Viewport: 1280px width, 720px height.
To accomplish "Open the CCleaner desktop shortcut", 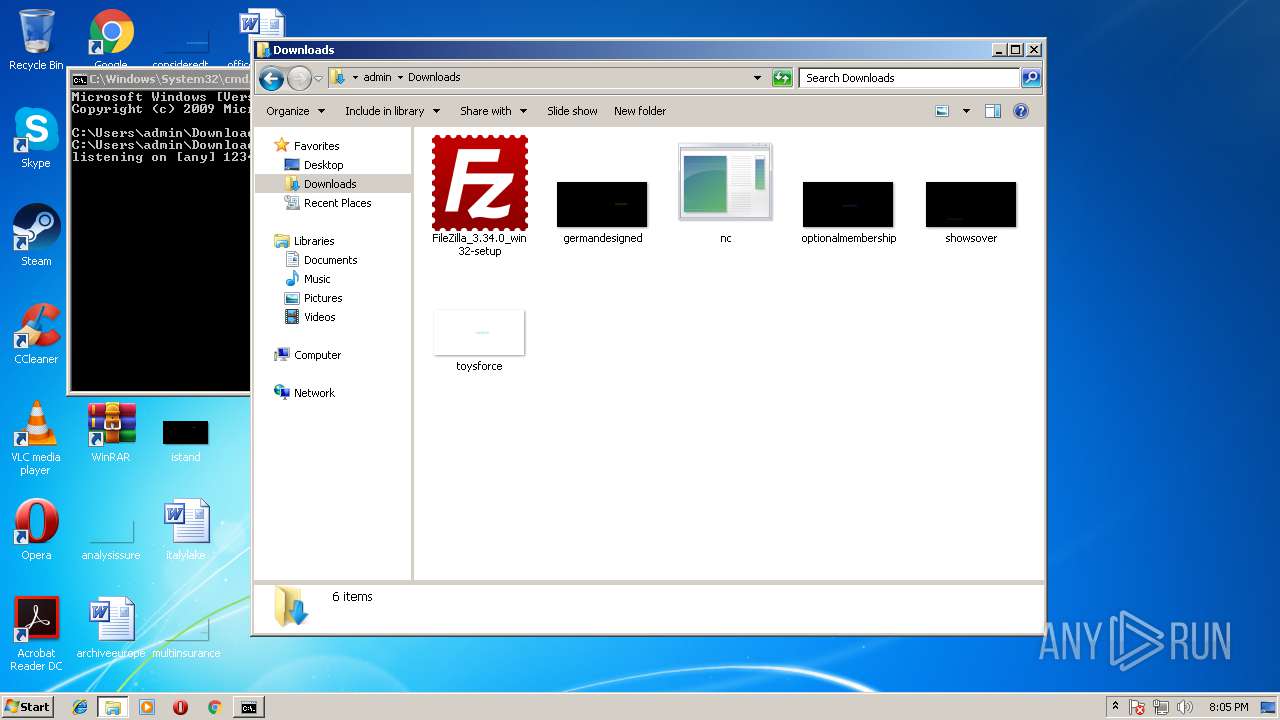I will (36, 334).
